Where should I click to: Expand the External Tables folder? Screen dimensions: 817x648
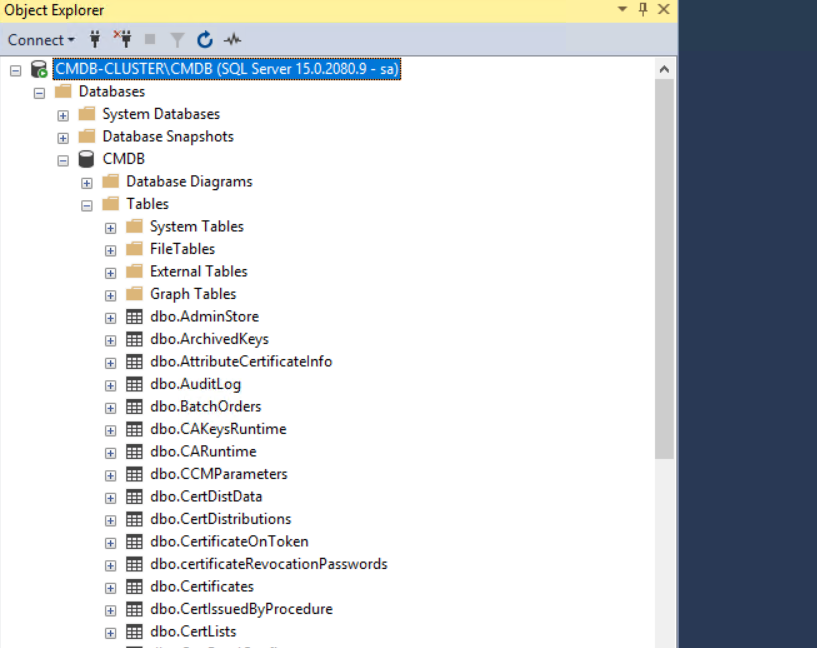click(110, 273)
